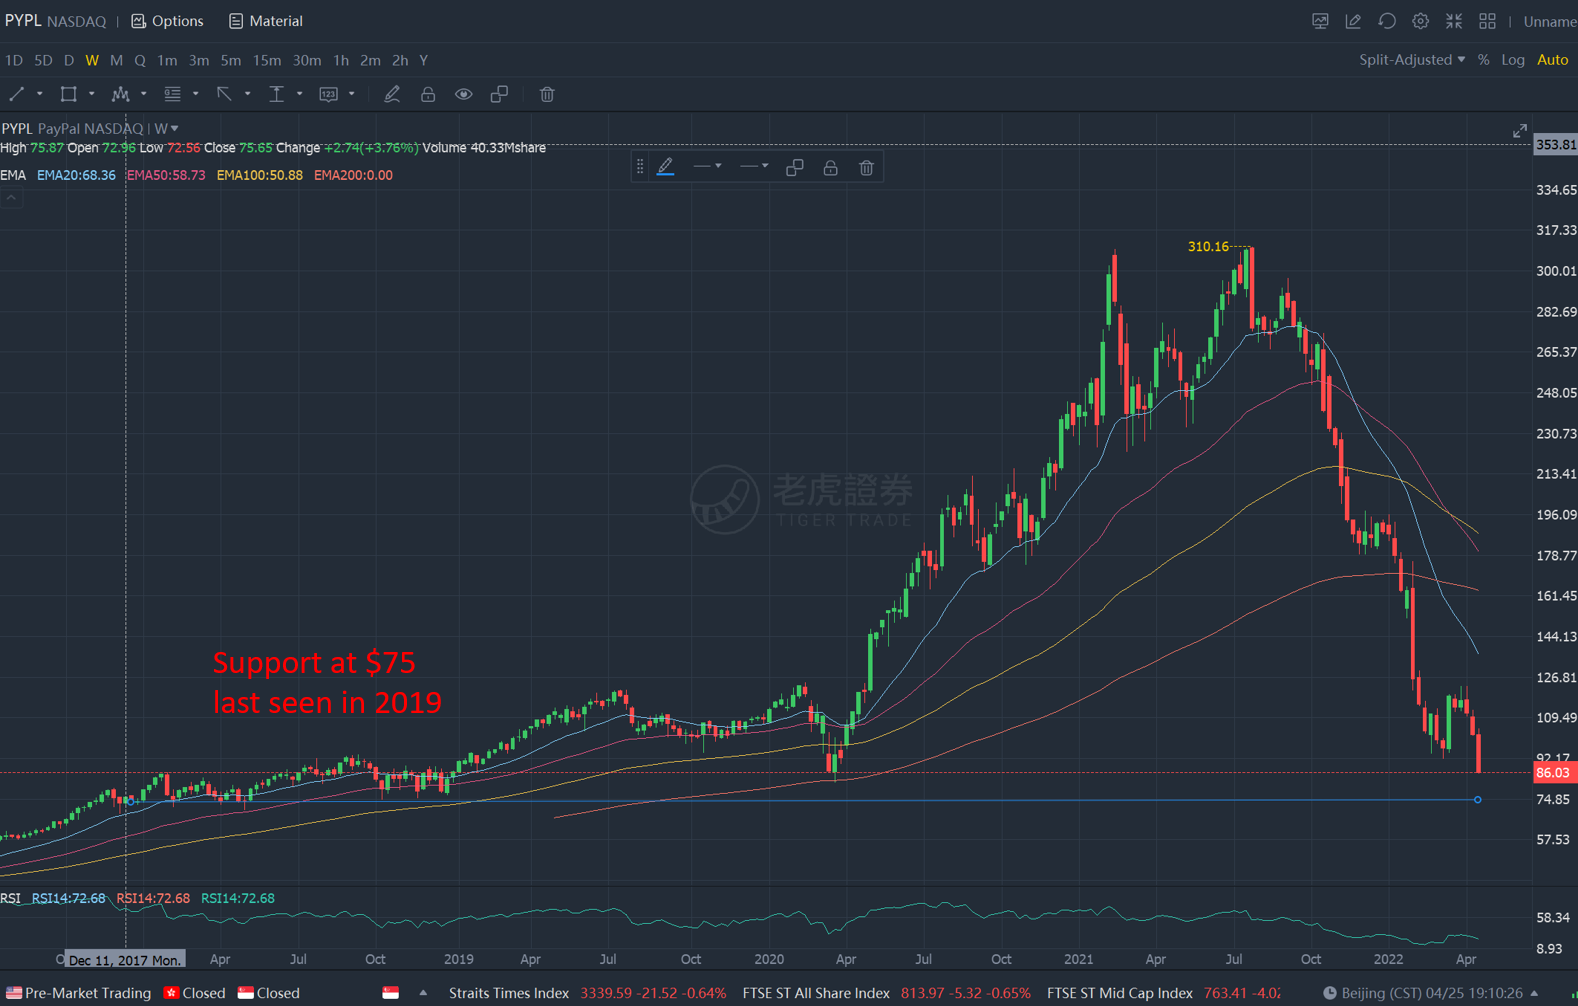The width and height of the screenshot is (1578, 1006).
Task: Expand the wave pattern tool dropdown arrow
Action: [144, 94]
